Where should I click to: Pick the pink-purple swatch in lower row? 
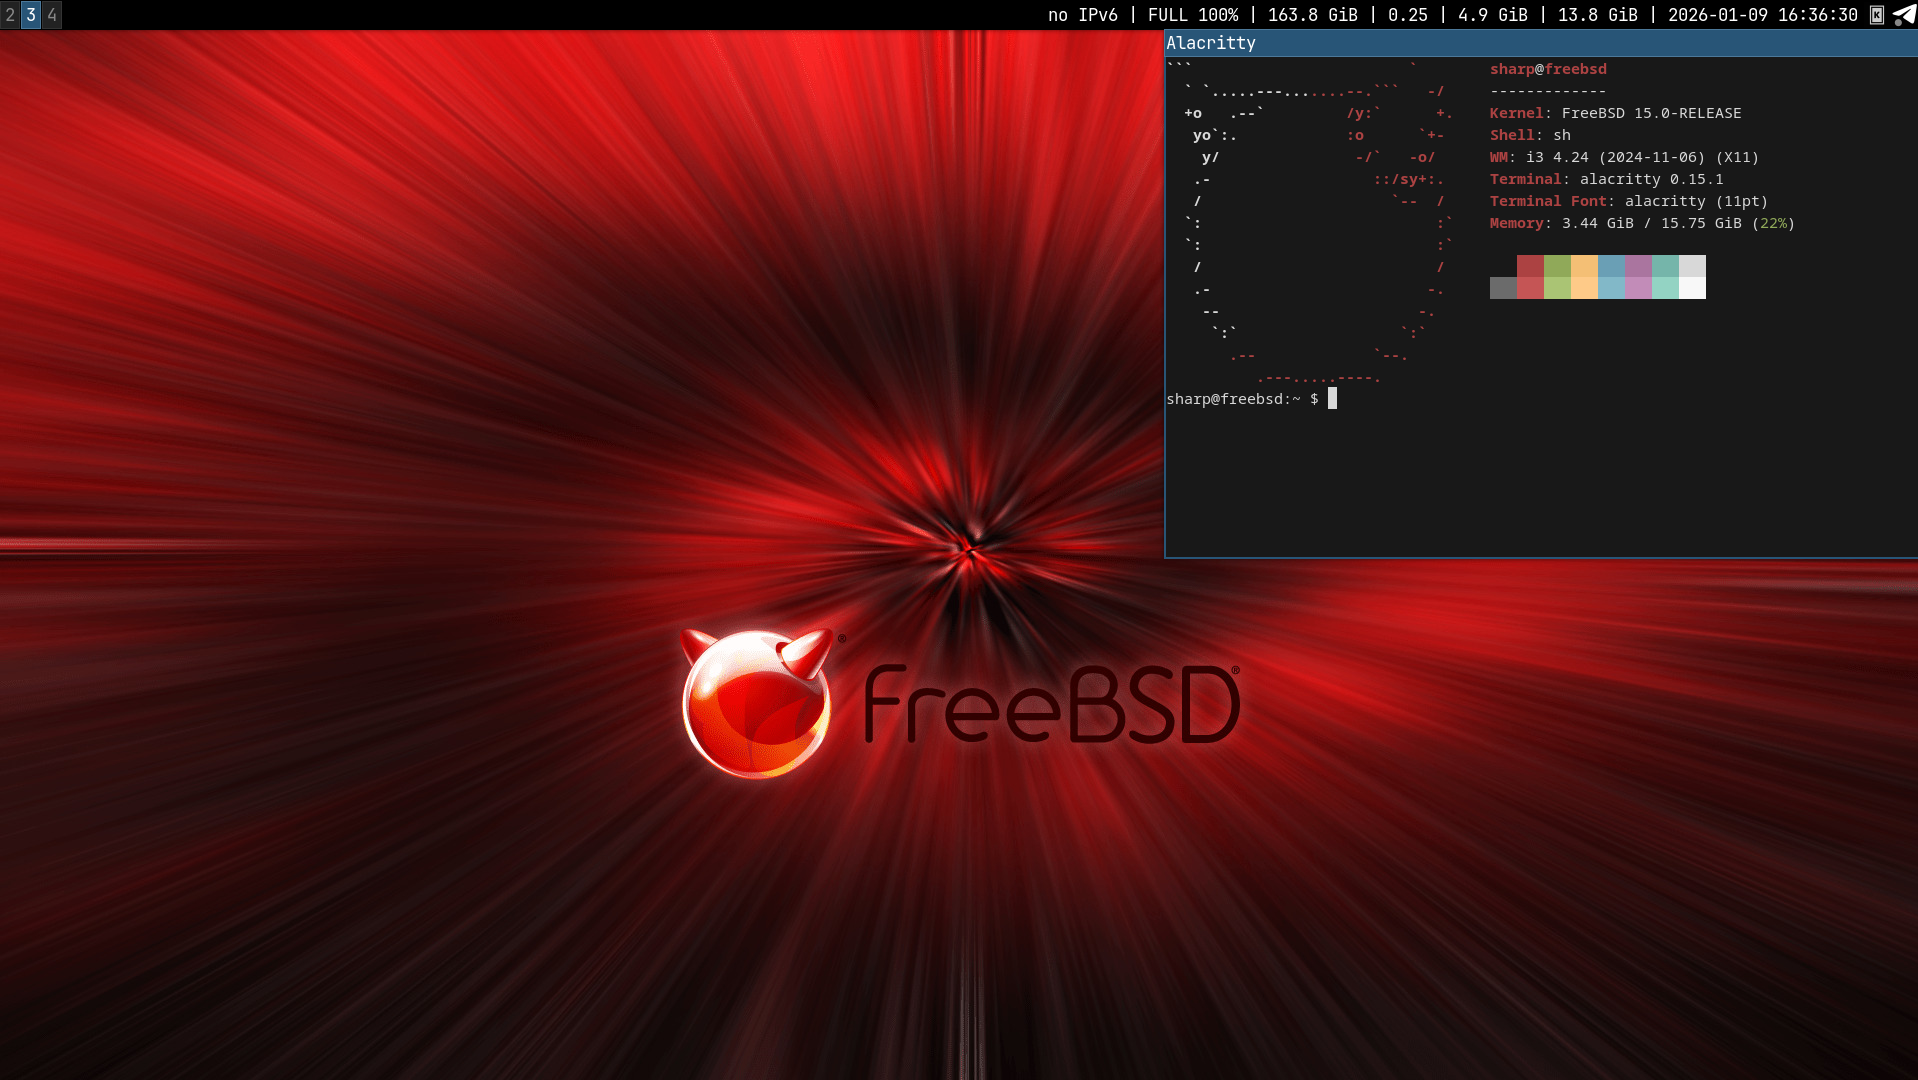coord(1638,288)
